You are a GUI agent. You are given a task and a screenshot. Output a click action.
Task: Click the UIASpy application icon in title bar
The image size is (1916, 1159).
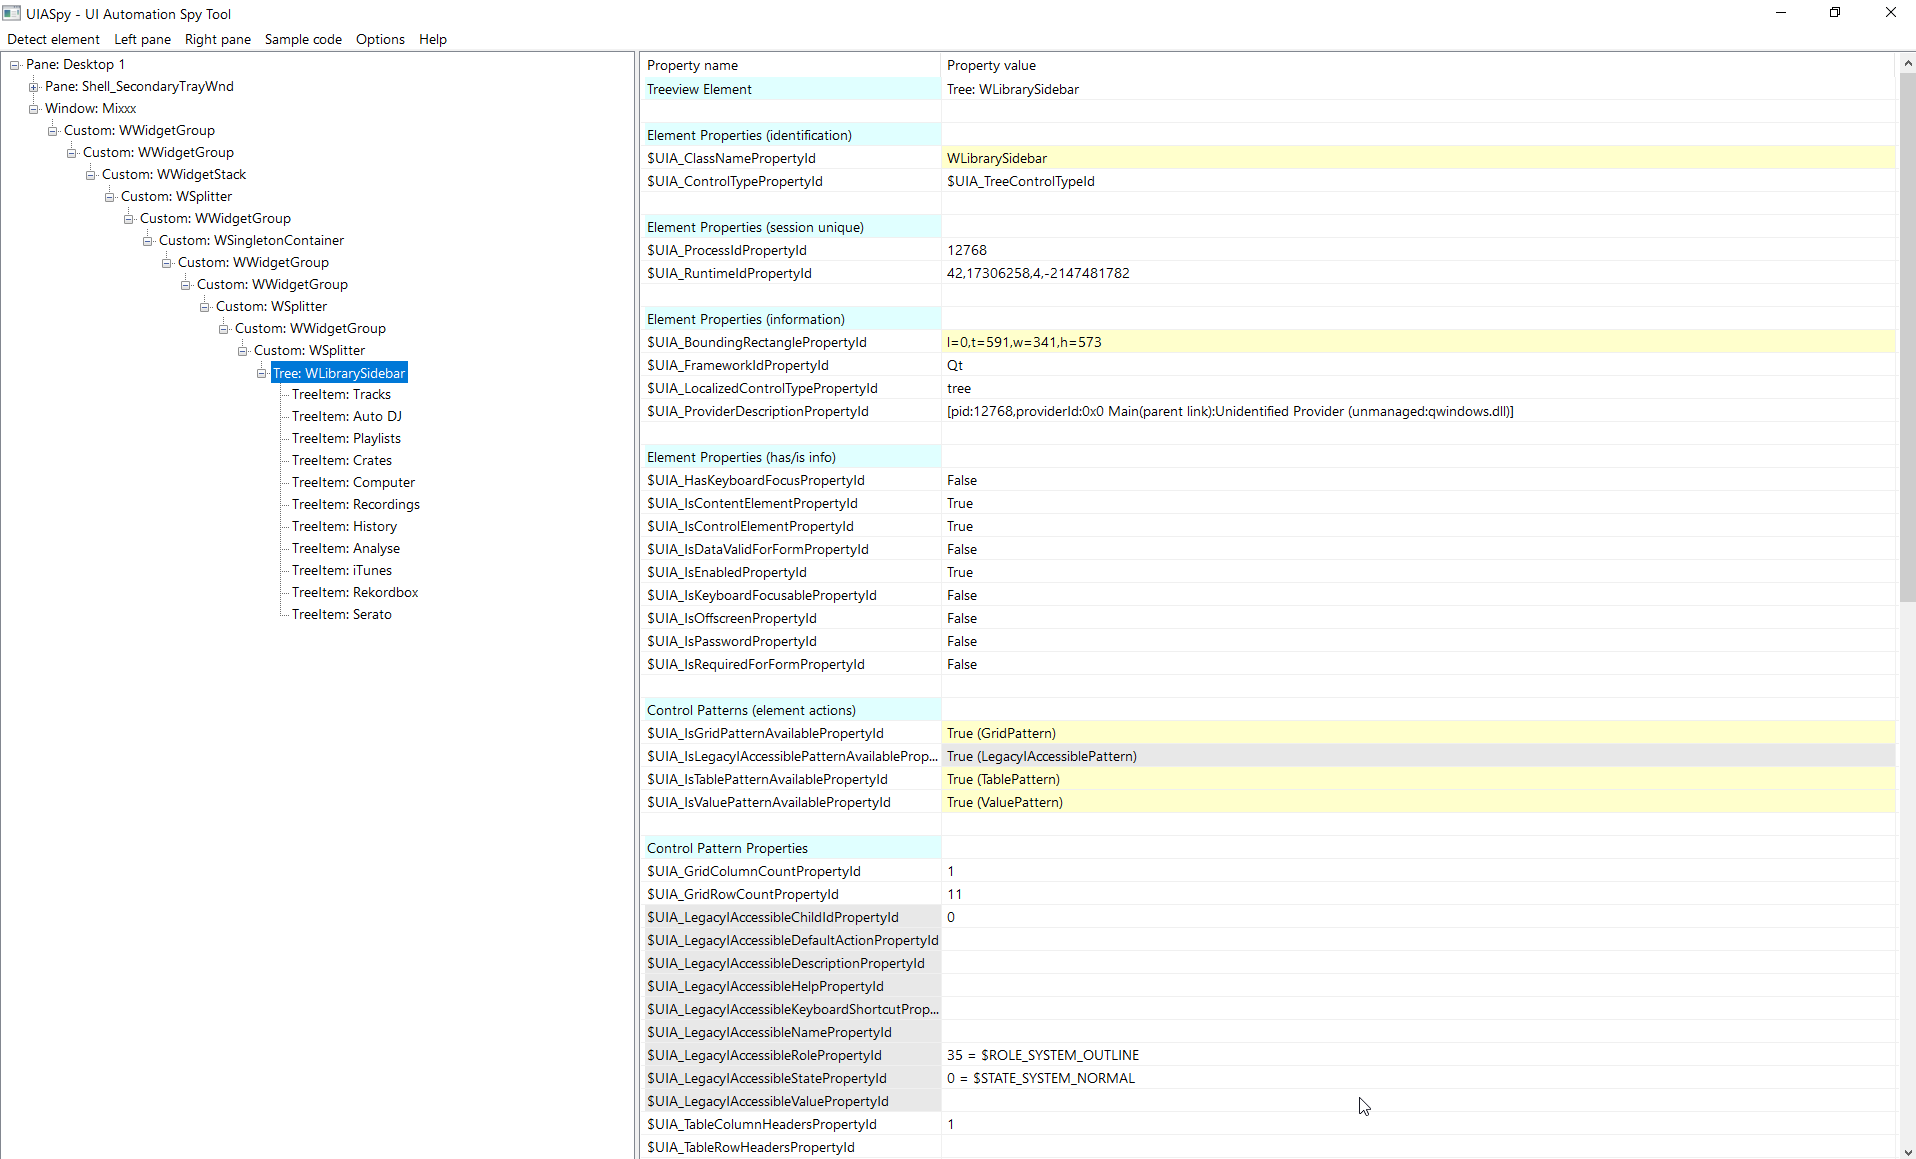click(12, 13)
